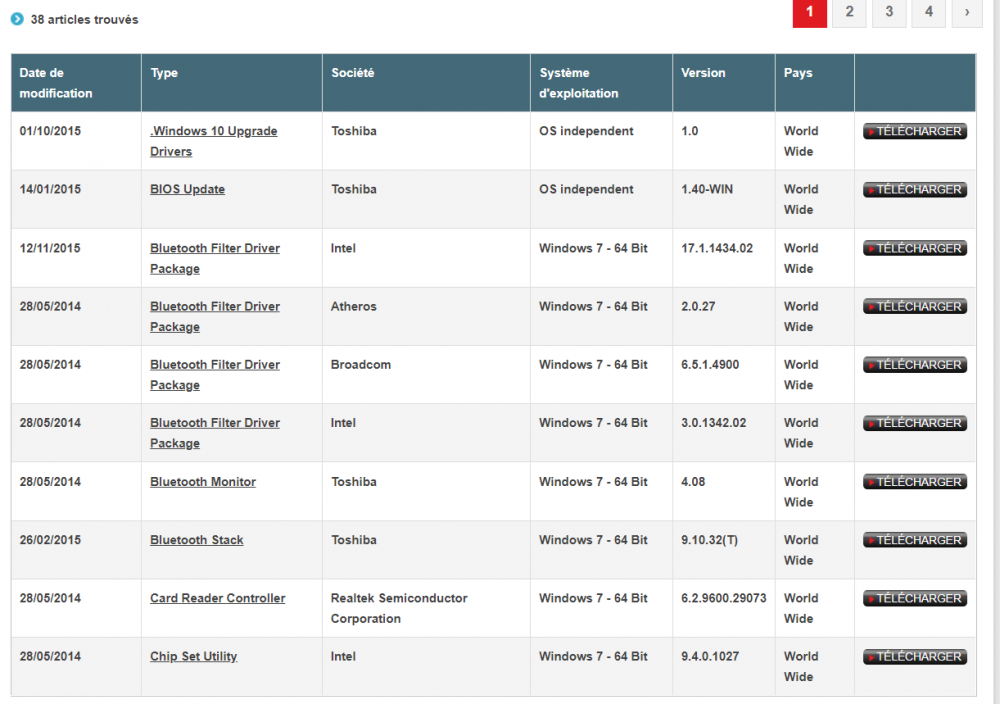Viewport: 1000px width, 704px height.
Task: Open the Windows 10 Upgrade Drivers link
Action: click(214, 141)
